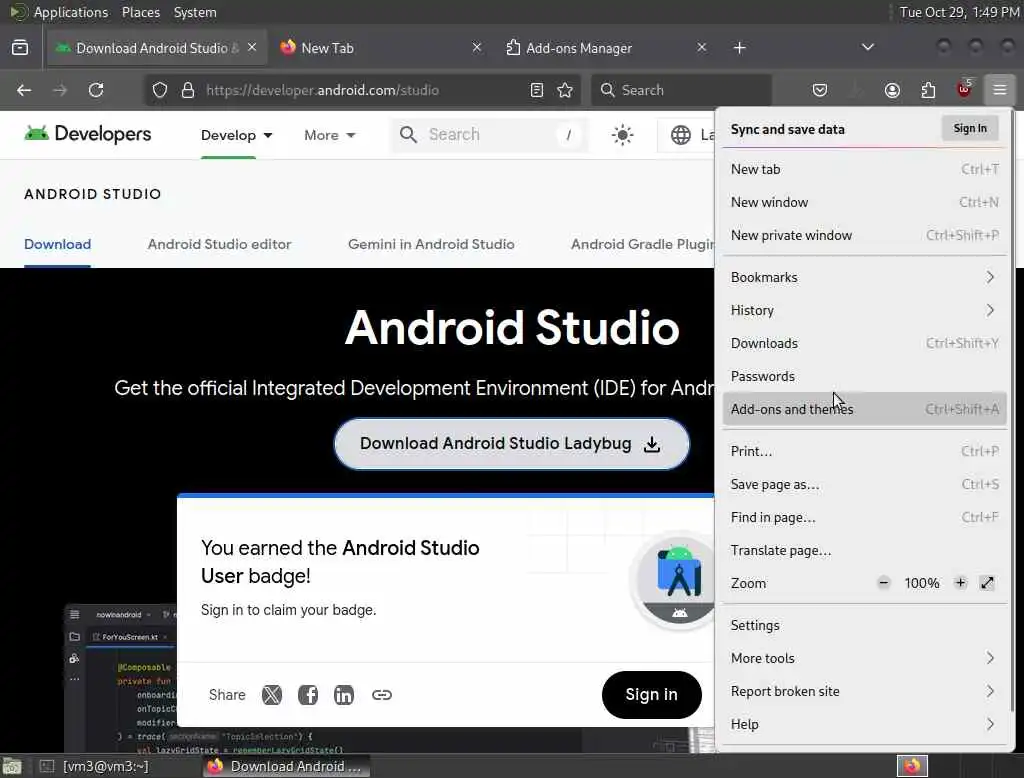Viewport: 1024px width, 778px height.
Task: Close the hamburger application menu button
Action: coord(1000,90)
